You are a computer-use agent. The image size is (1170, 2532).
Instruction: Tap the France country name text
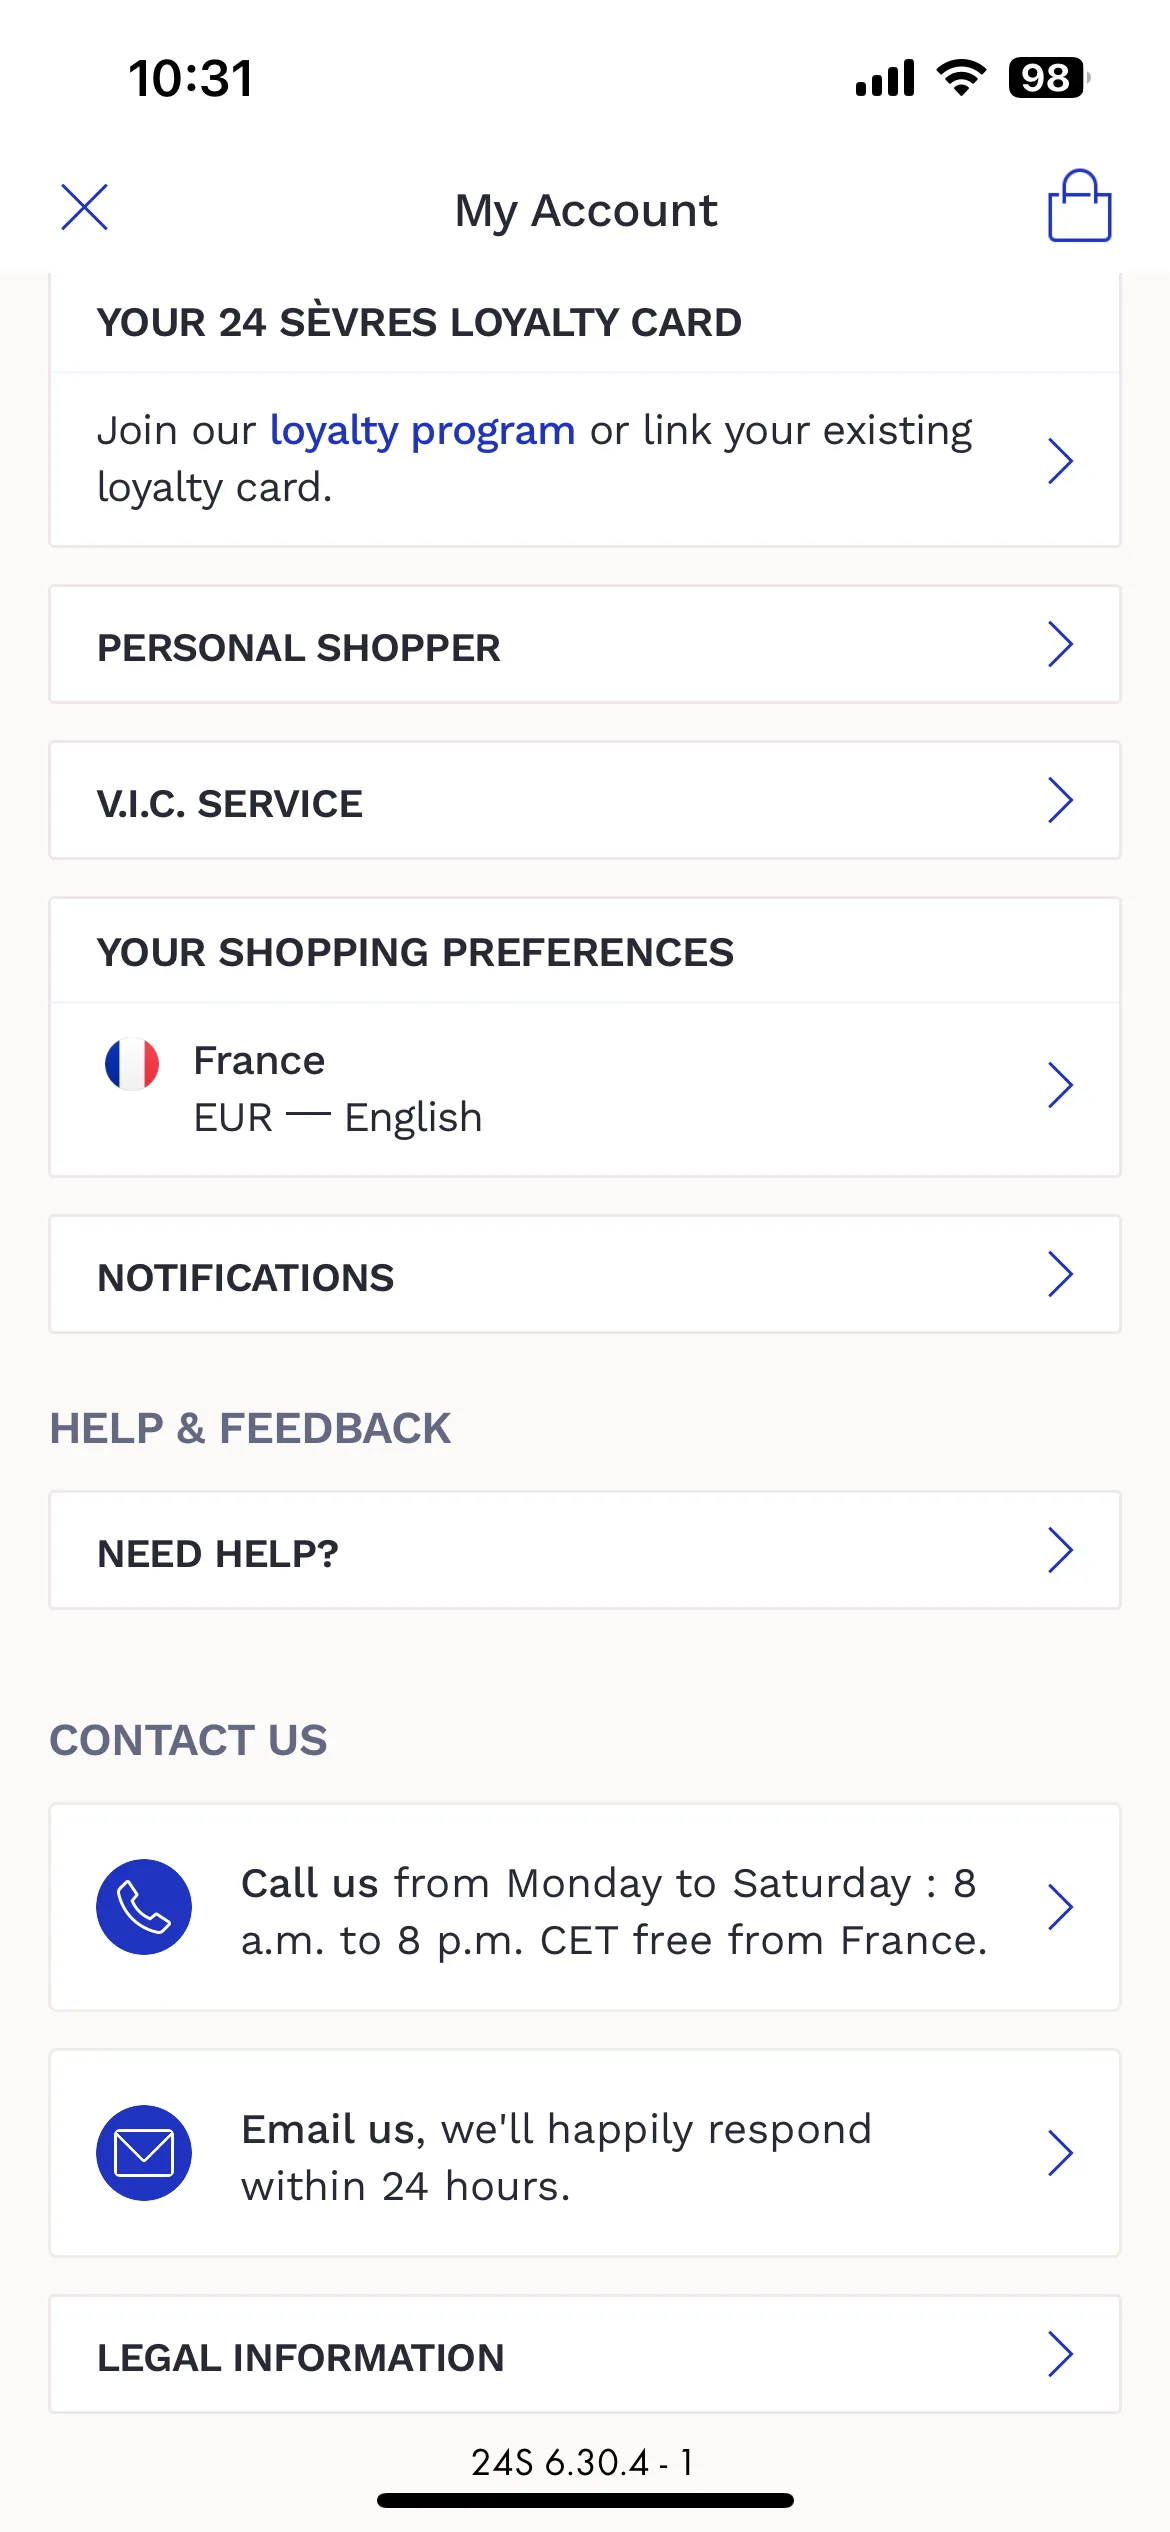[259, 1061]
